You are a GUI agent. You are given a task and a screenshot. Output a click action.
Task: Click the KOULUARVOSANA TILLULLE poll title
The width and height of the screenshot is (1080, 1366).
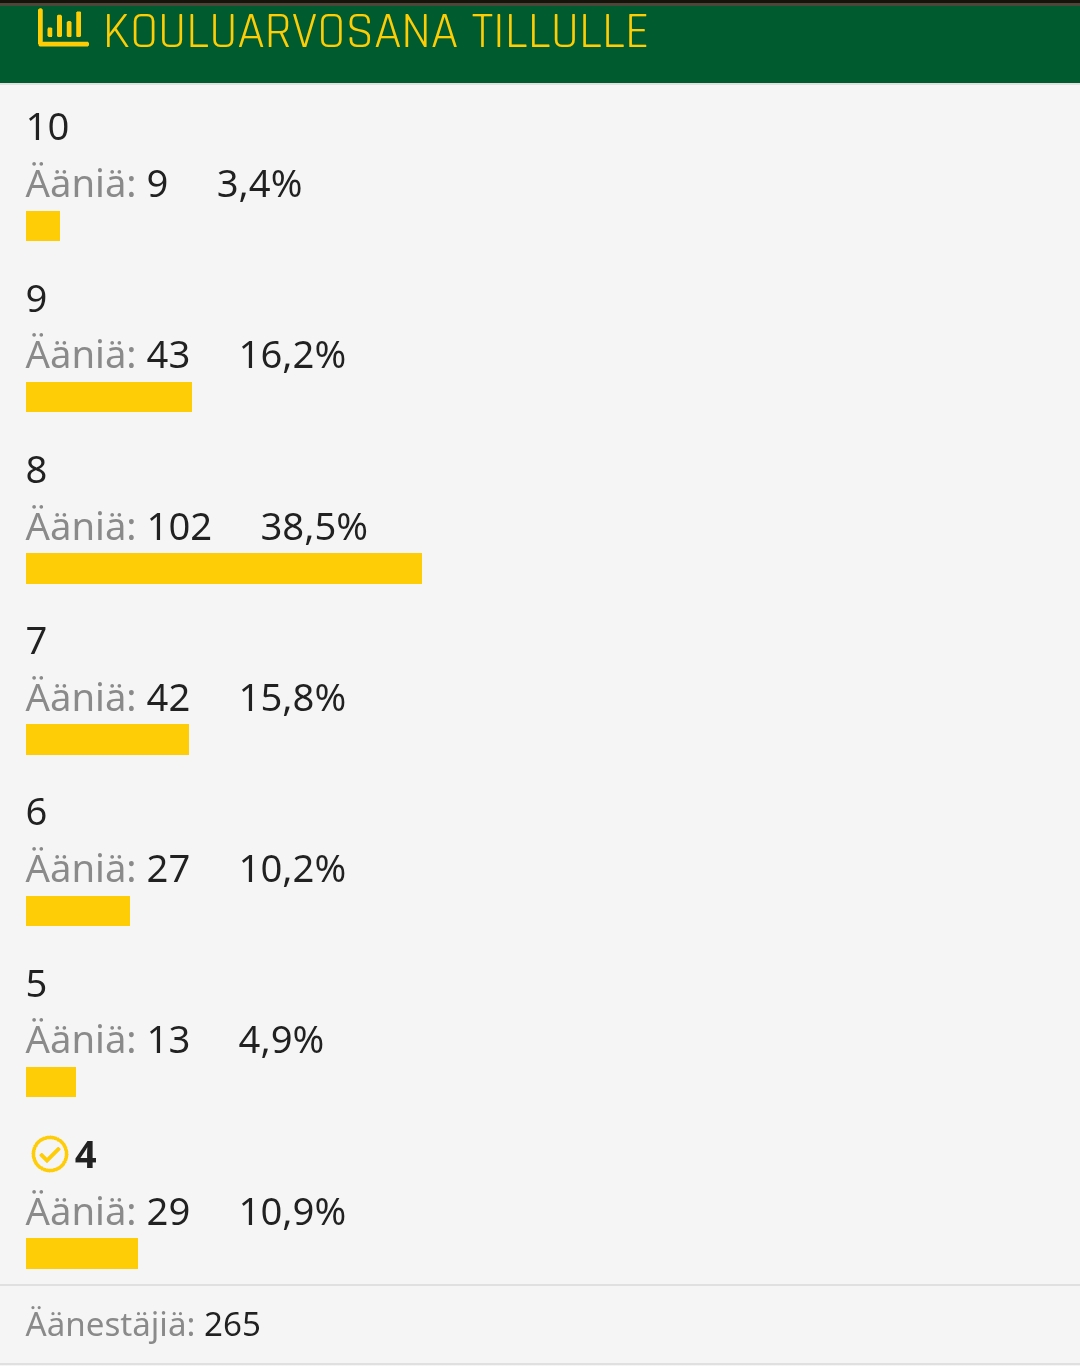pyautogui.click(x=376, y=32)
